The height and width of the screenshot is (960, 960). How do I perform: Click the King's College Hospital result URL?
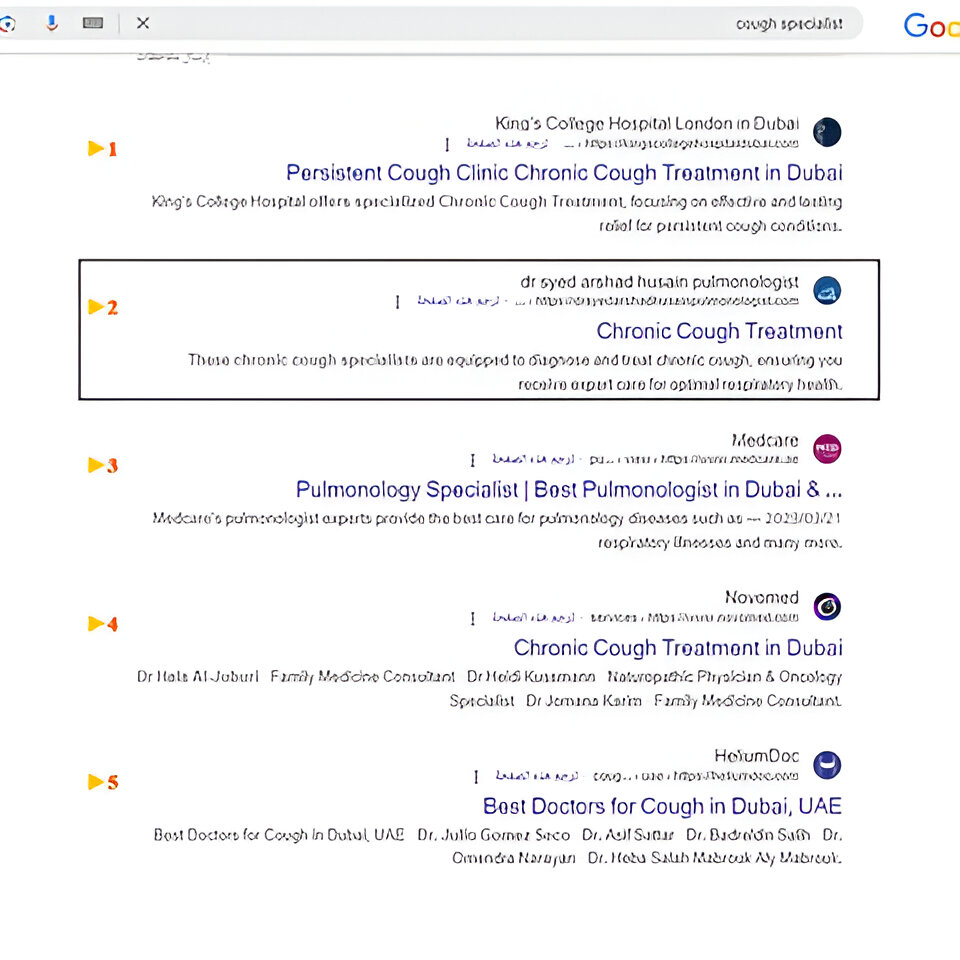681,143
